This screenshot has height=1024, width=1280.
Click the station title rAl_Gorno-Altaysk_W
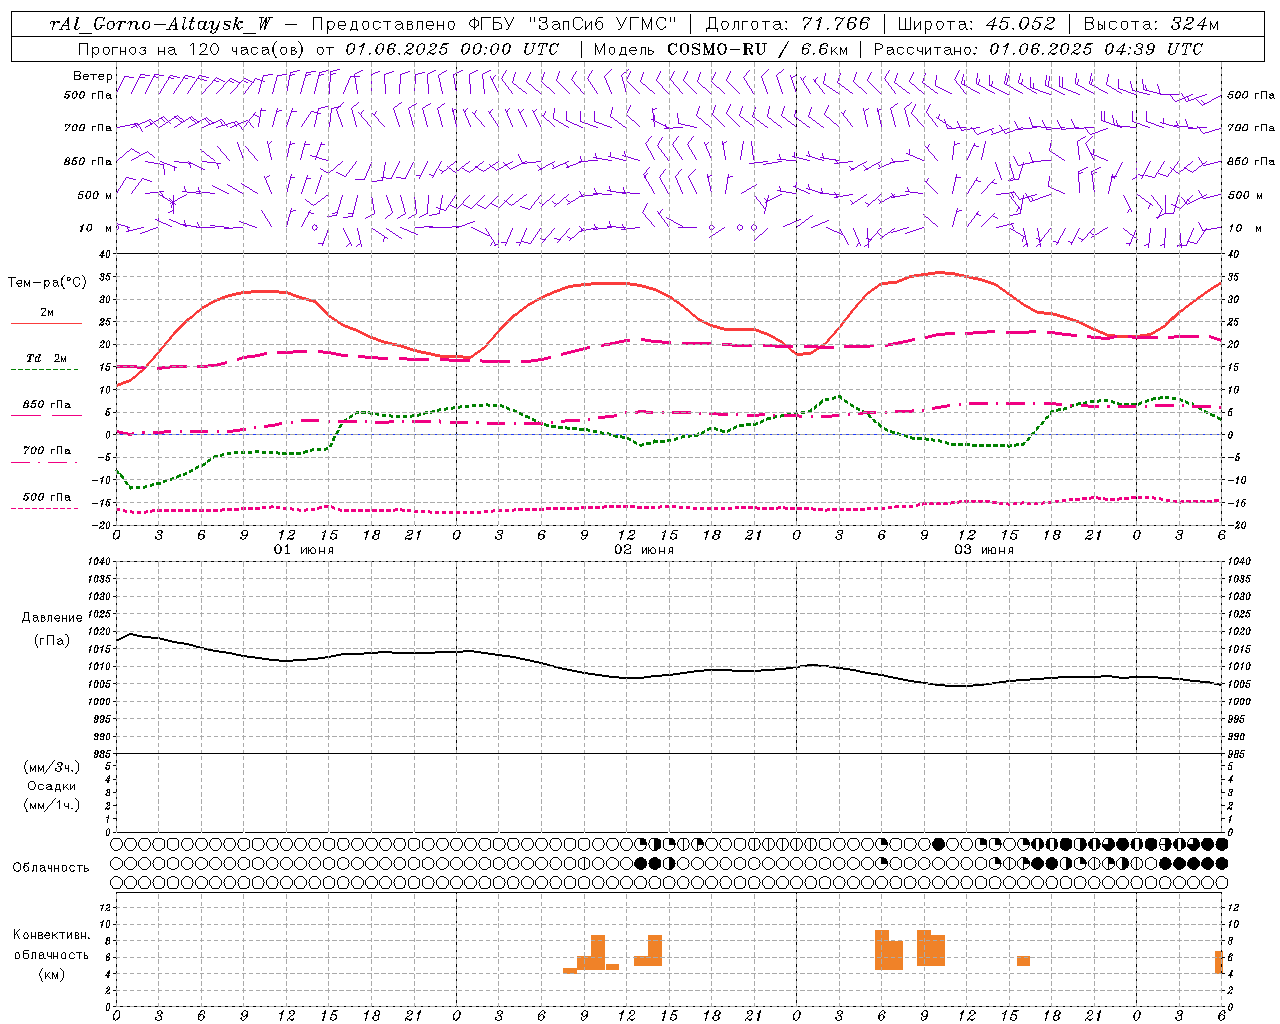[x=161, y=24]
